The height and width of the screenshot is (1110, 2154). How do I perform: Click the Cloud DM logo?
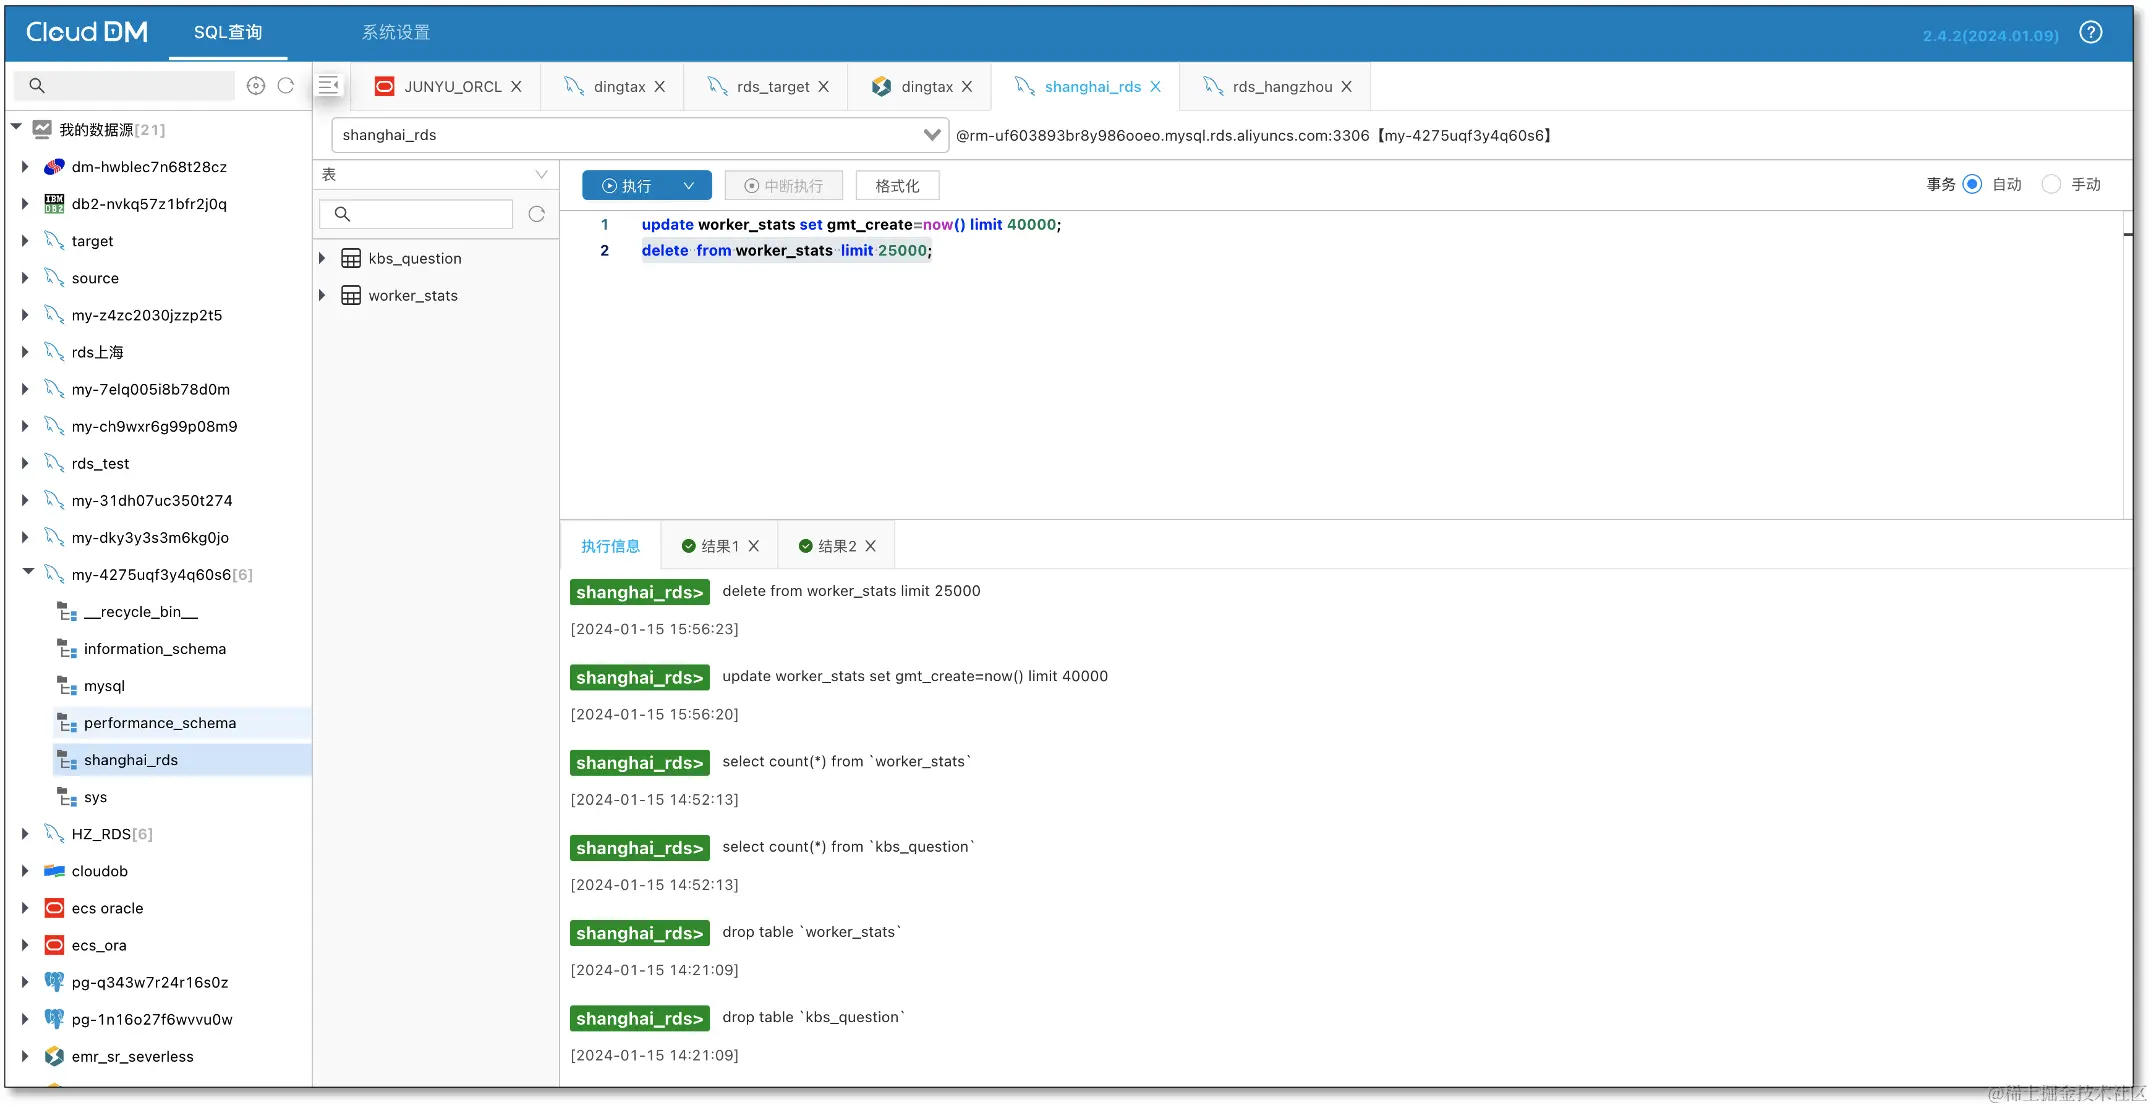(86, 31)
